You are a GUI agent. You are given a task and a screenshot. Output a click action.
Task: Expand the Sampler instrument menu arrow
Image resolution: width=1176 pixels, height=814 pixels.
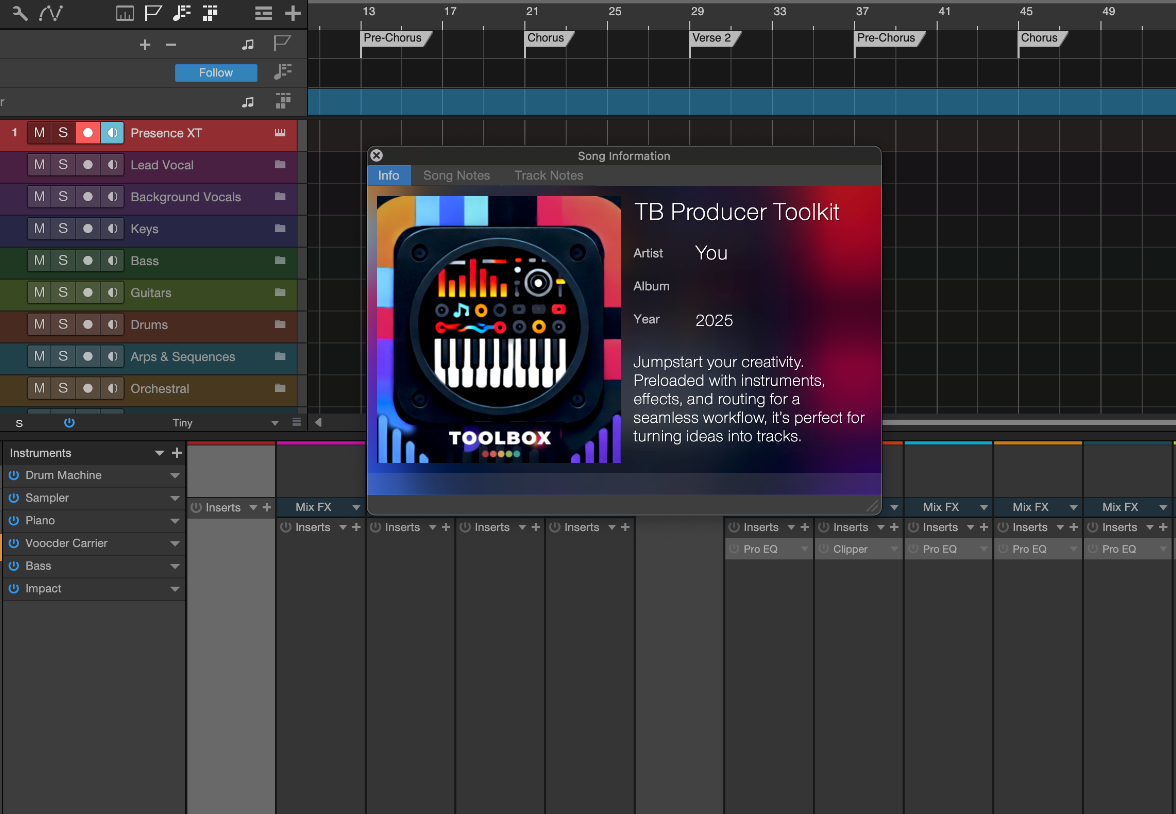point(175,498)
